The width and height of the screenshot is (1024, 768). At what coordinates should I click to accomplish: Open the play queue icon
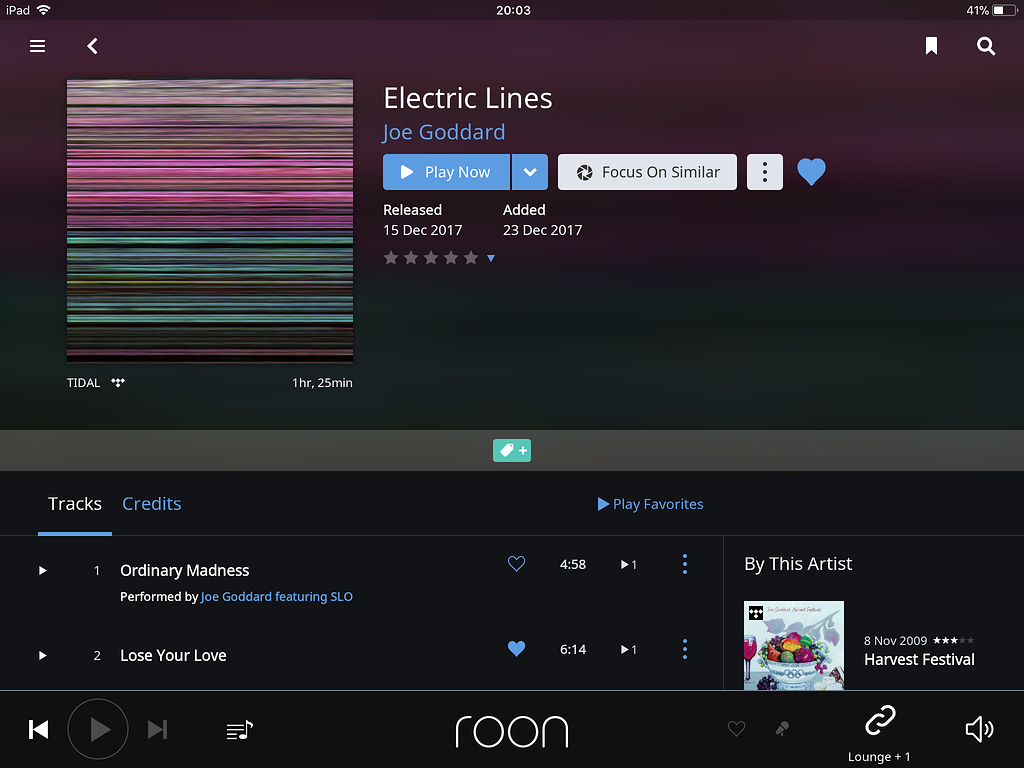click(x=238, y=729)
